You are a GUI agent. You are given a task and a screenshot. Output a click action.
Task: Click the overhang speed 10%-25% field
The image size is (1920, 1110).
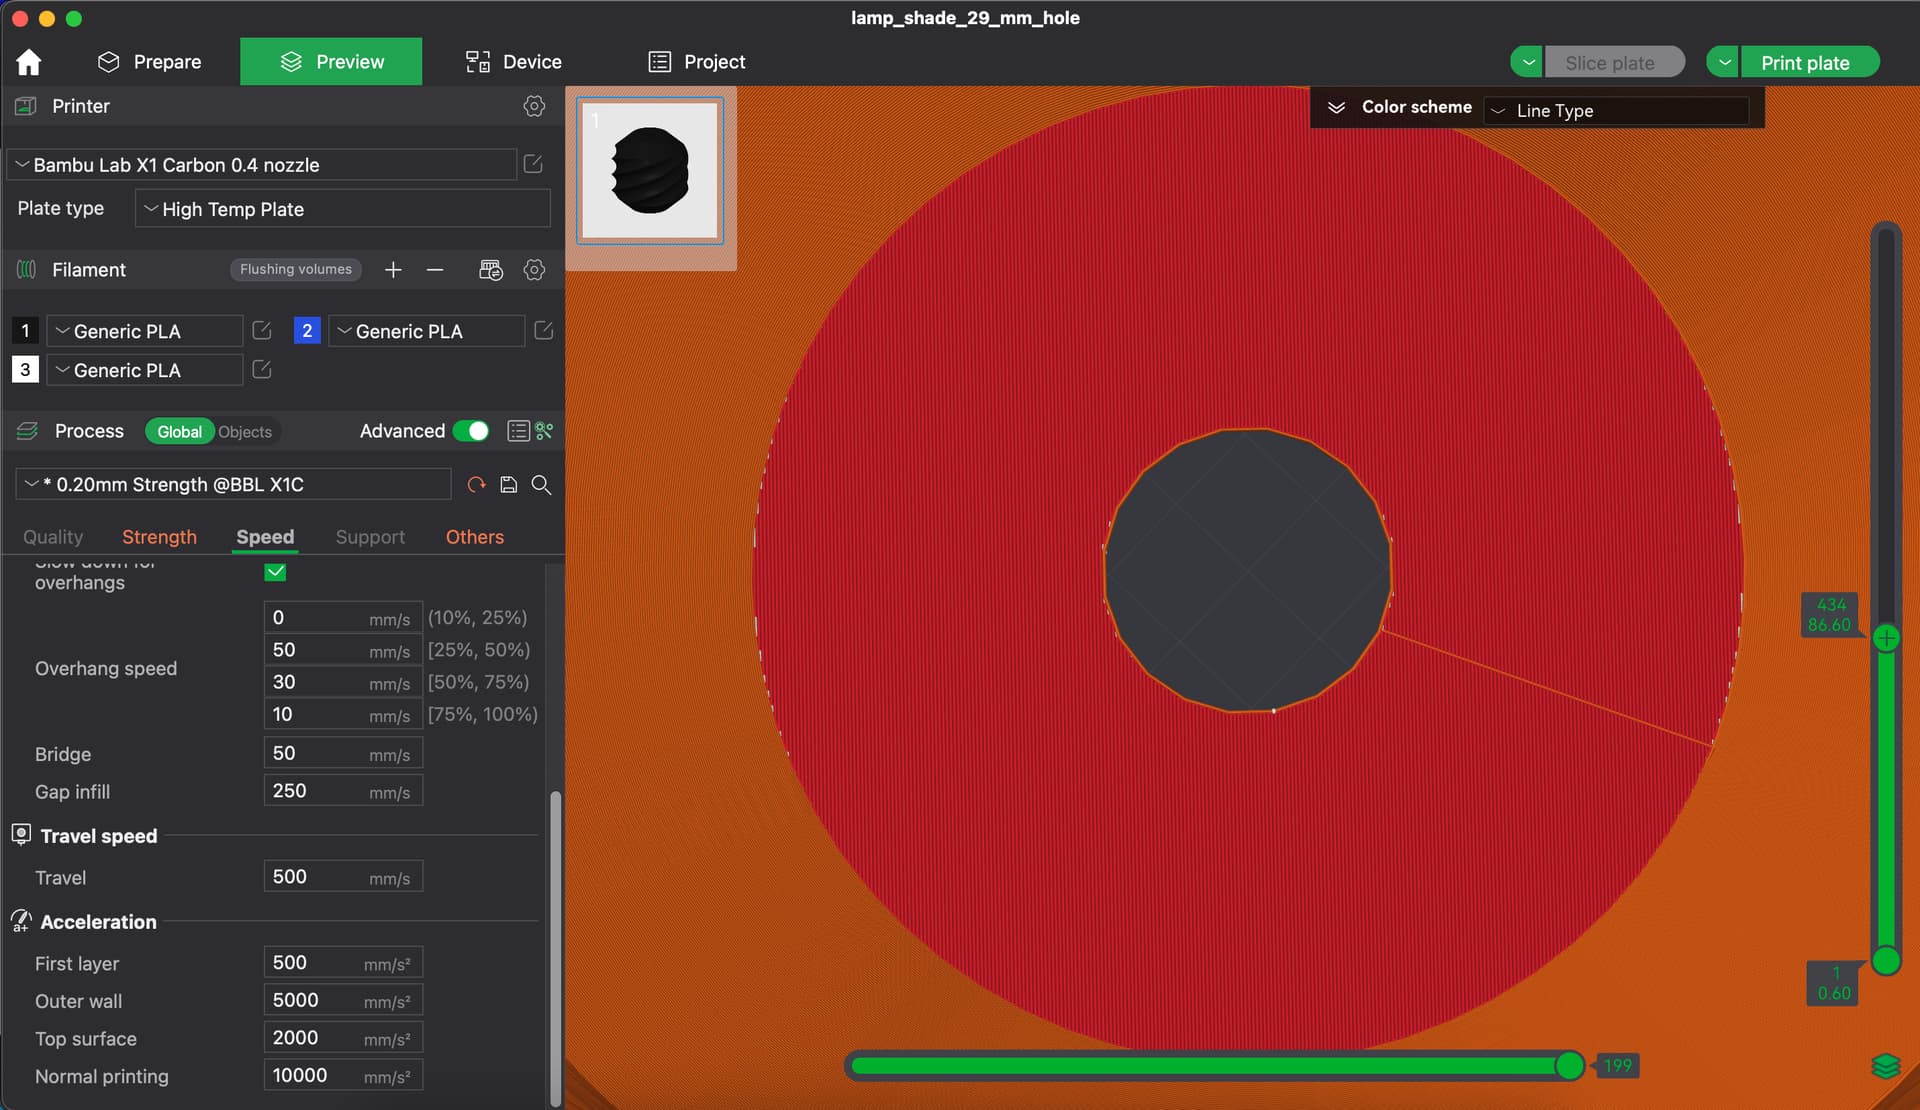point(343,618)
